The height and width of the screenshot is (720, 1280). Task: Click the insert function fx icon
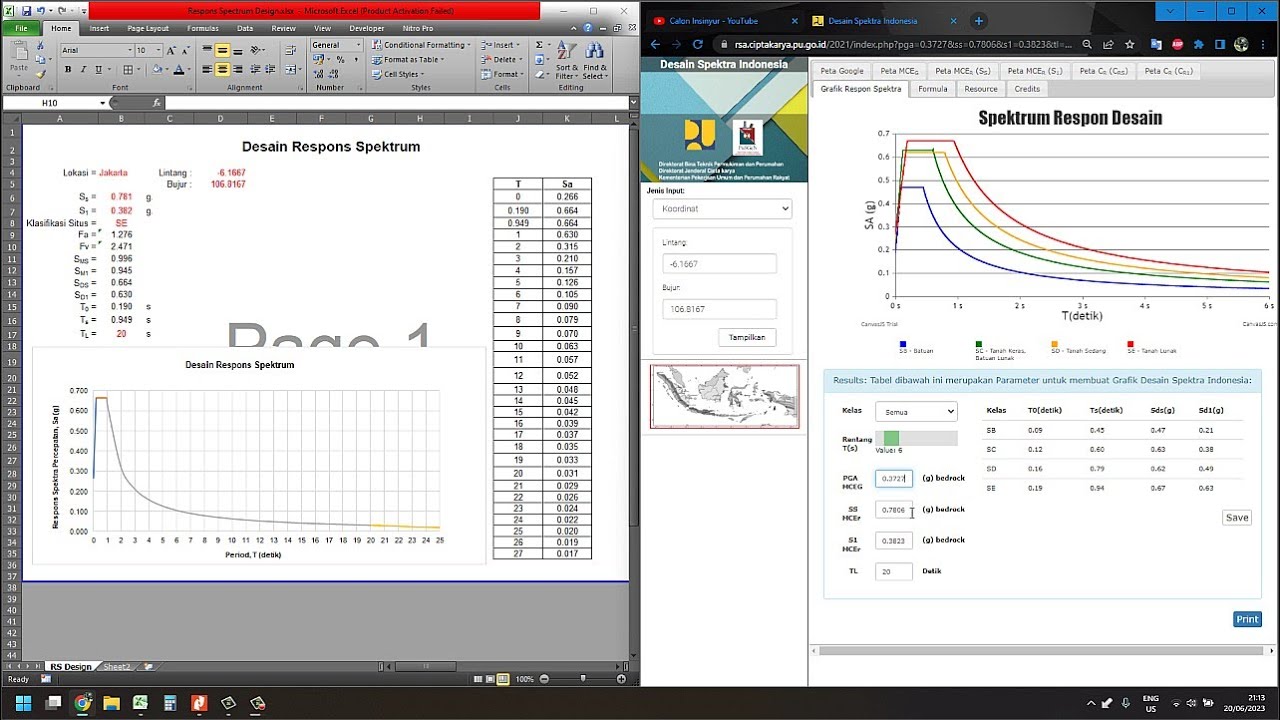point(157,103)
